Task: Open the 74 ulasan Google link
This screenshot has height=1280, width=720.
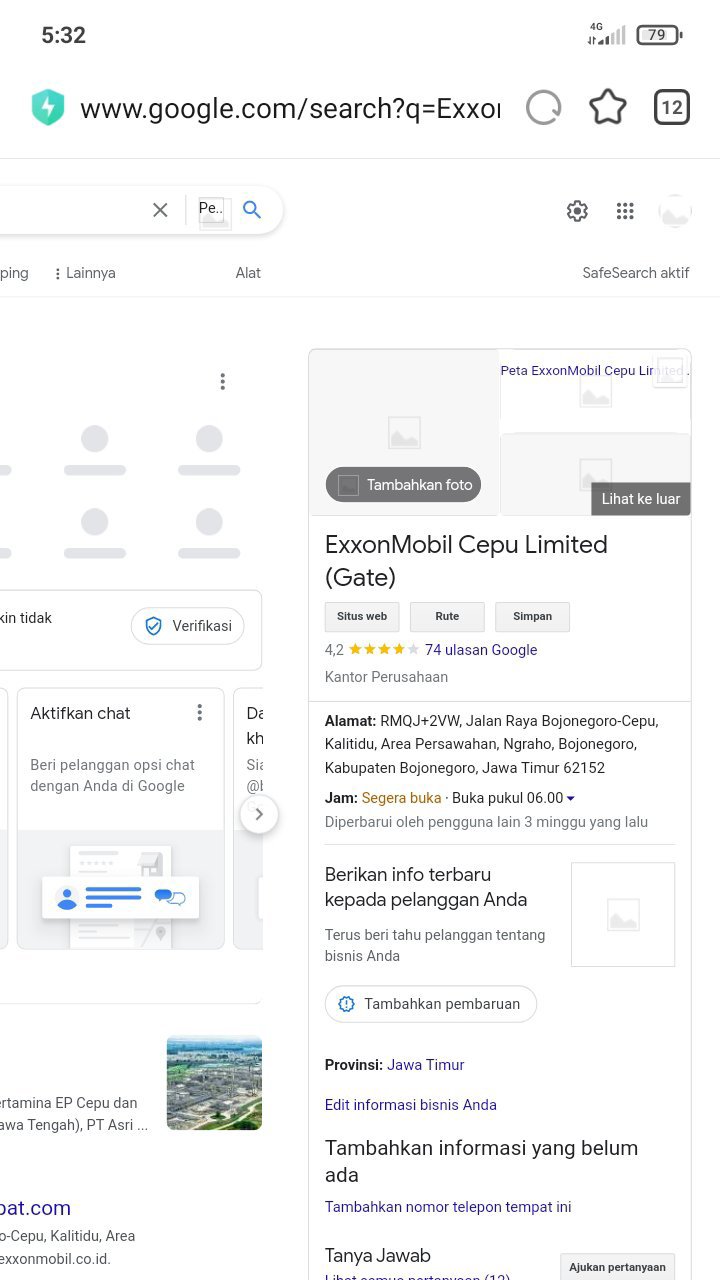Action: 481,650
